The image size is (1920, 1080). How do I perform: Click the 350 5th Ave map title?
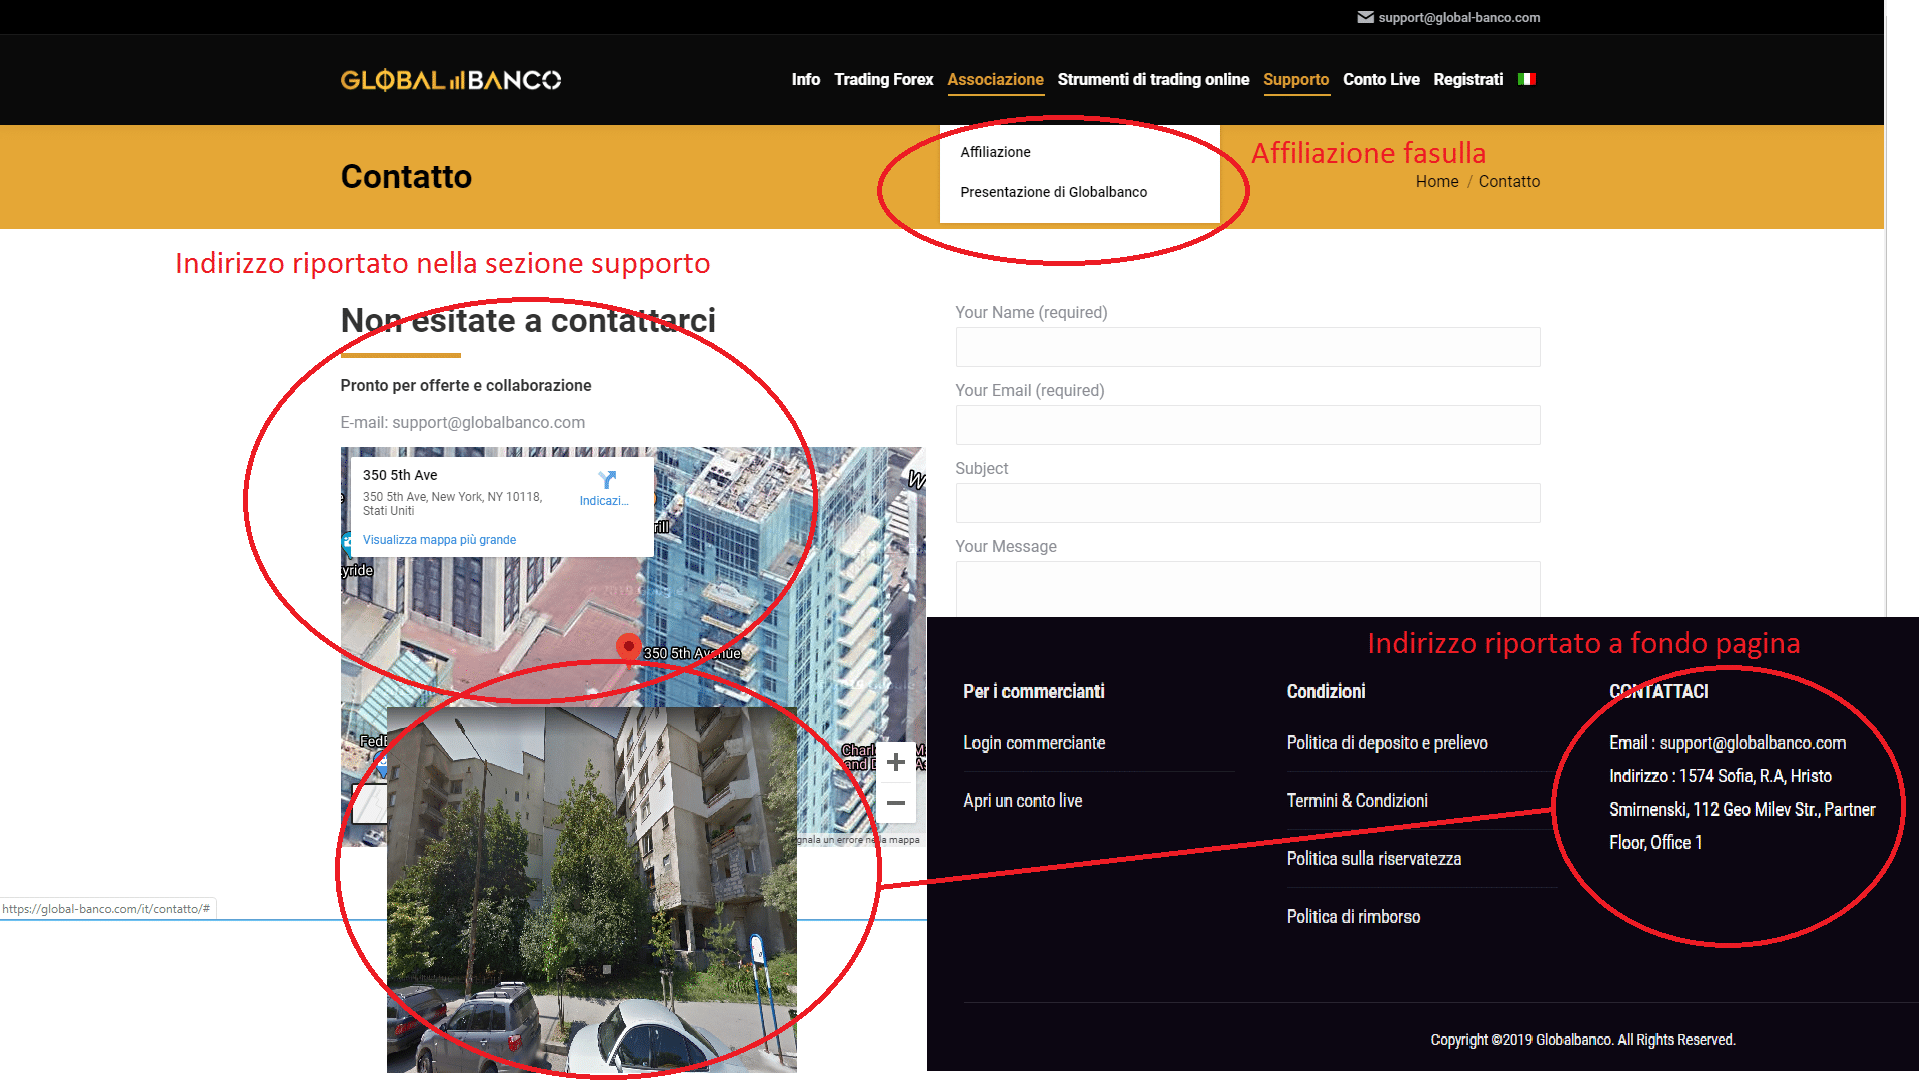[x=400, y=475]
